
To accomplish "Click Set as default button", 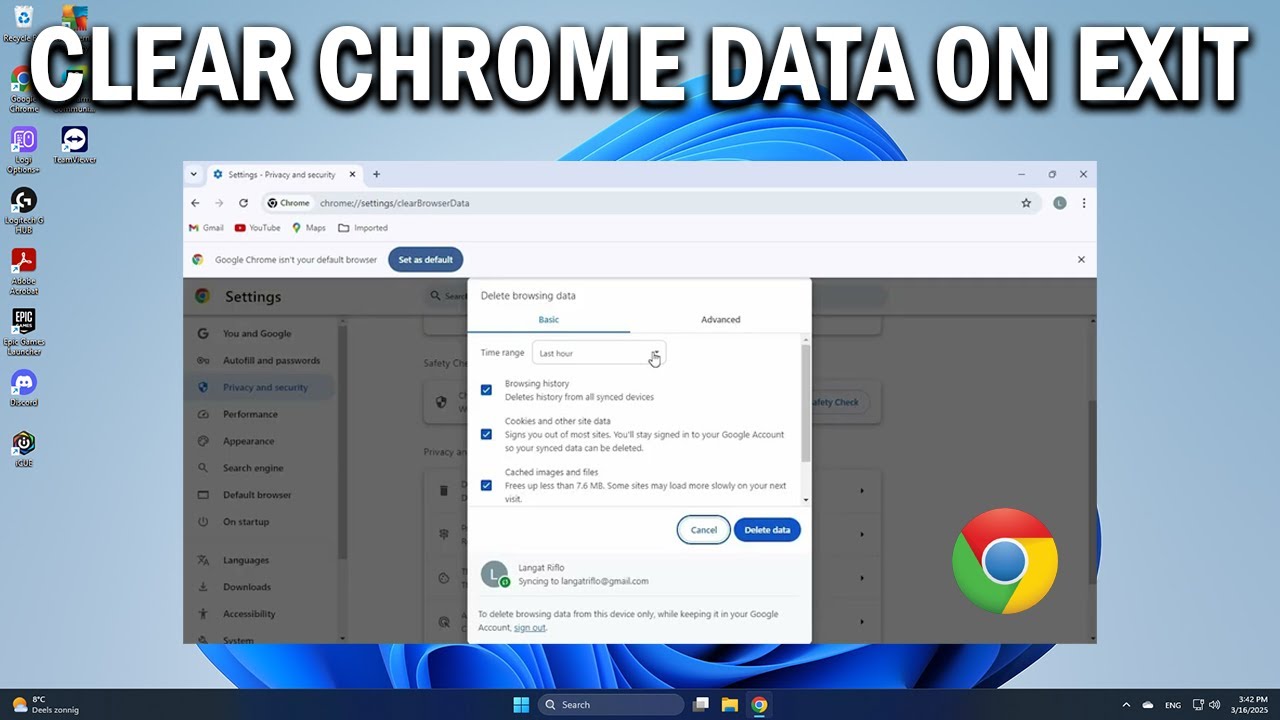I will click(x=426, y=260).
